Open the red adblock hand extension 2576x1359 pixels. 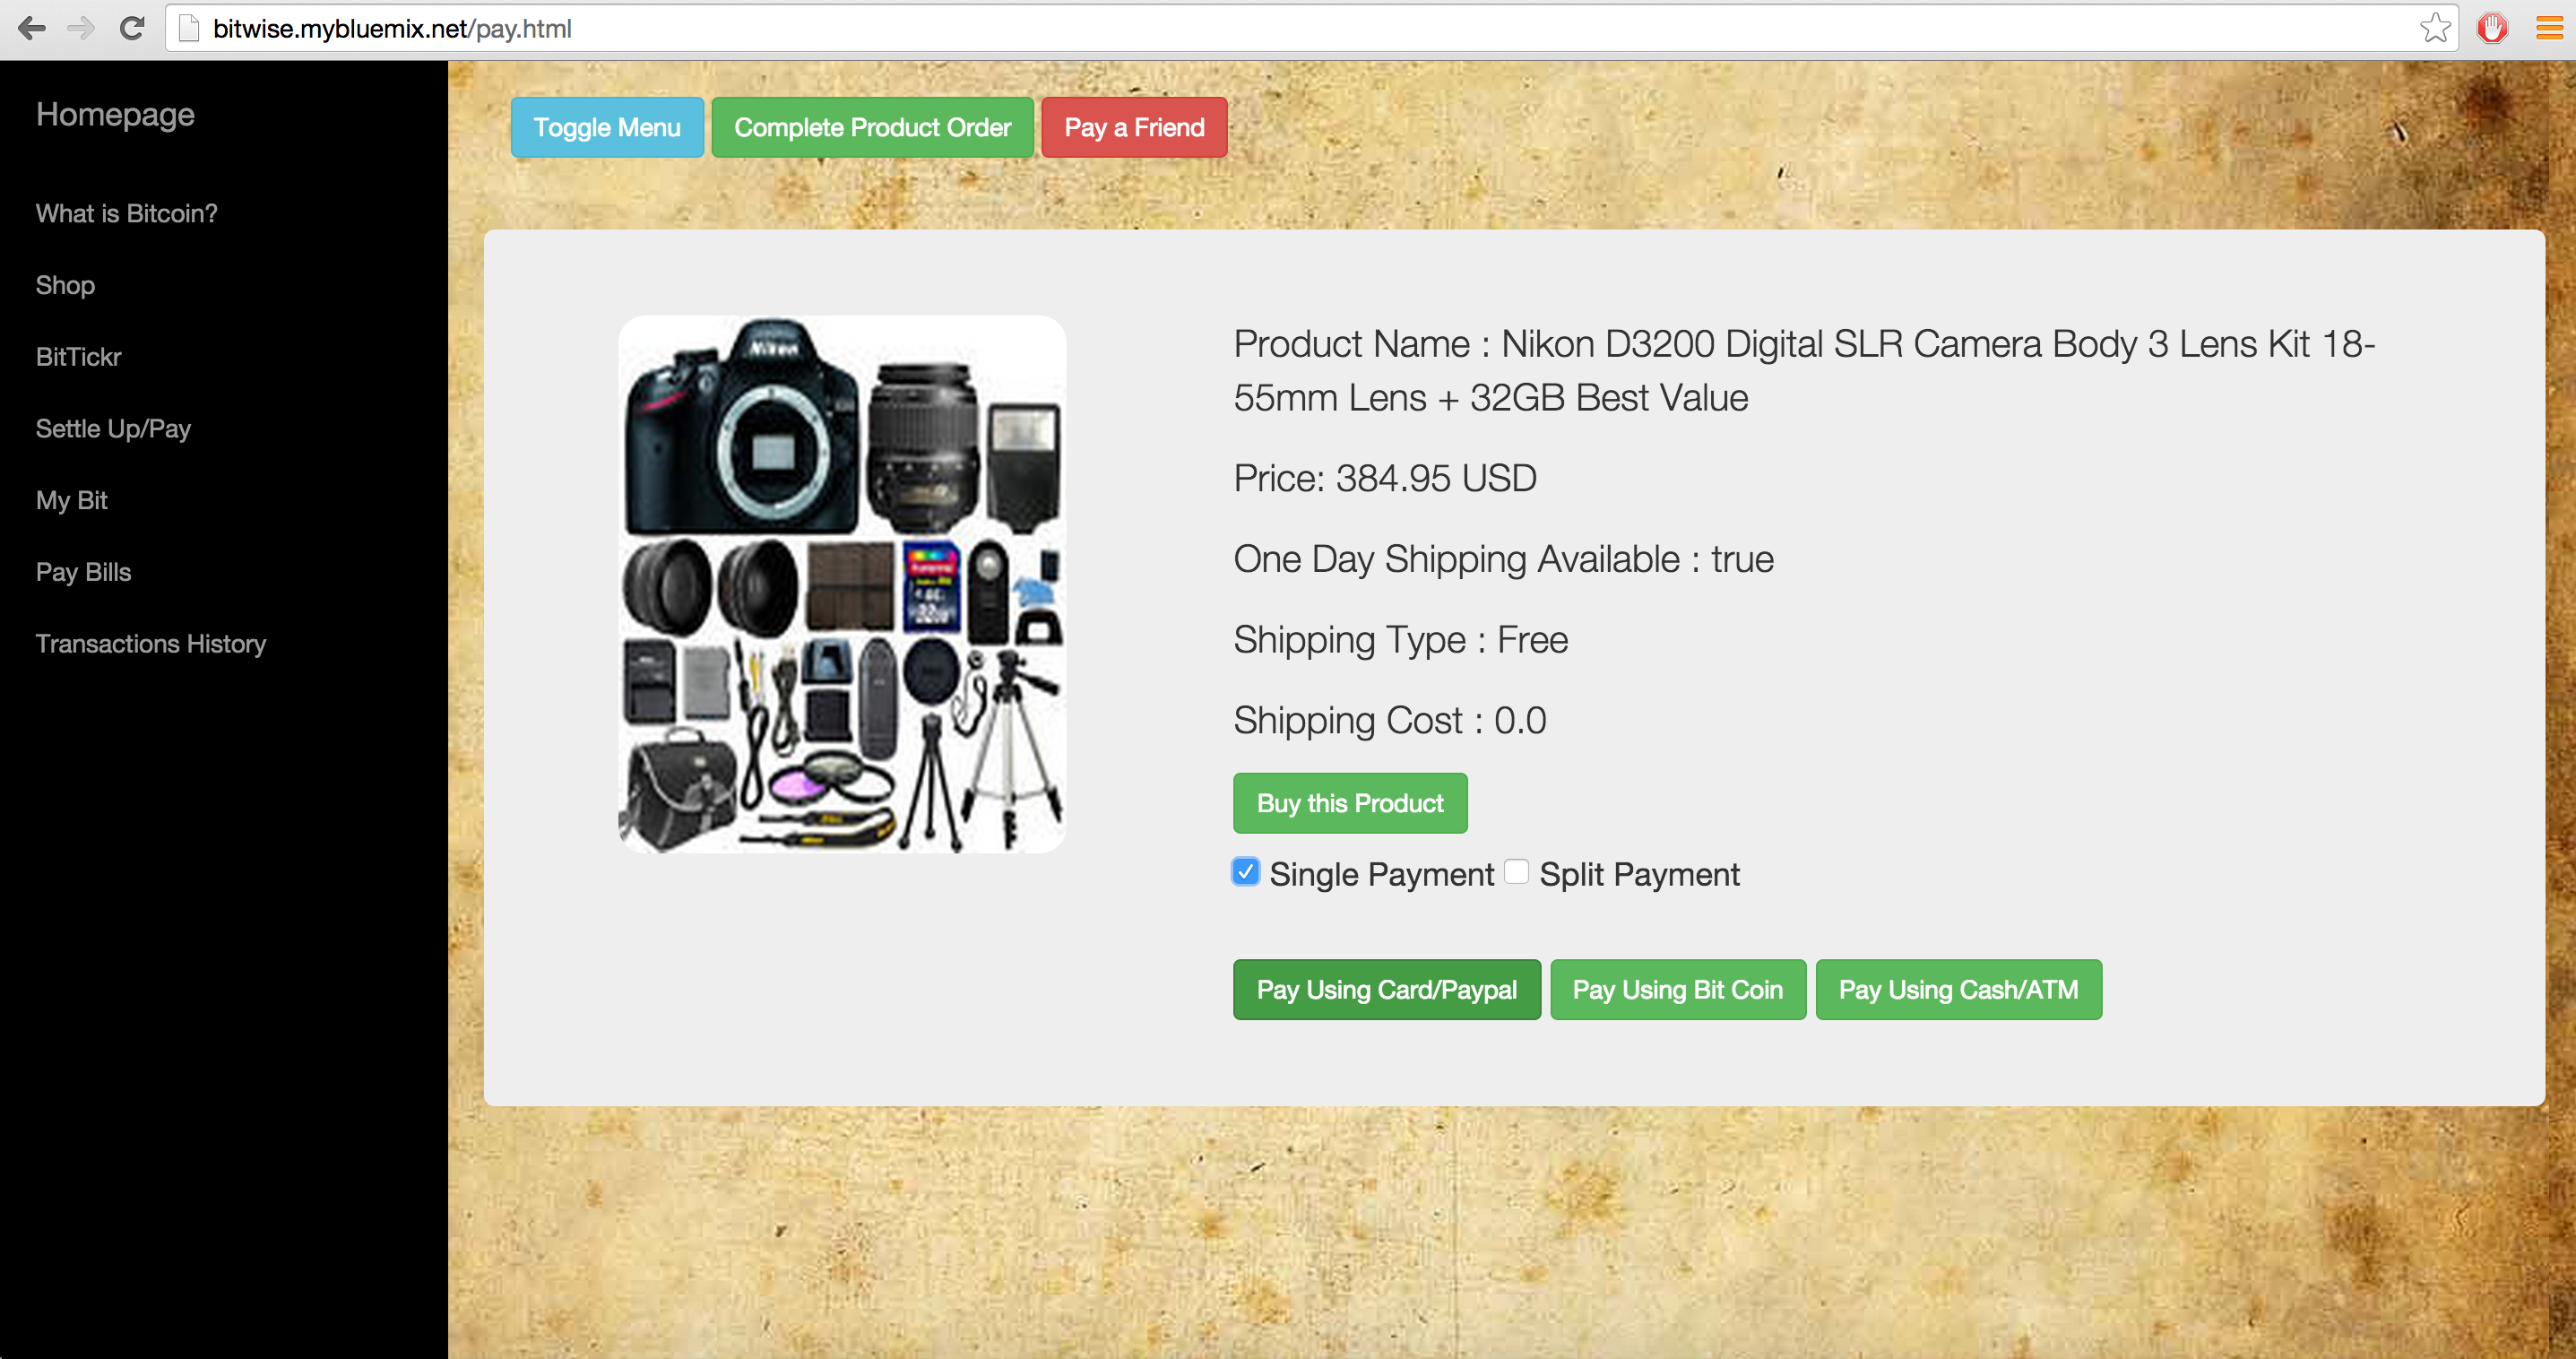coord(2491,28)
